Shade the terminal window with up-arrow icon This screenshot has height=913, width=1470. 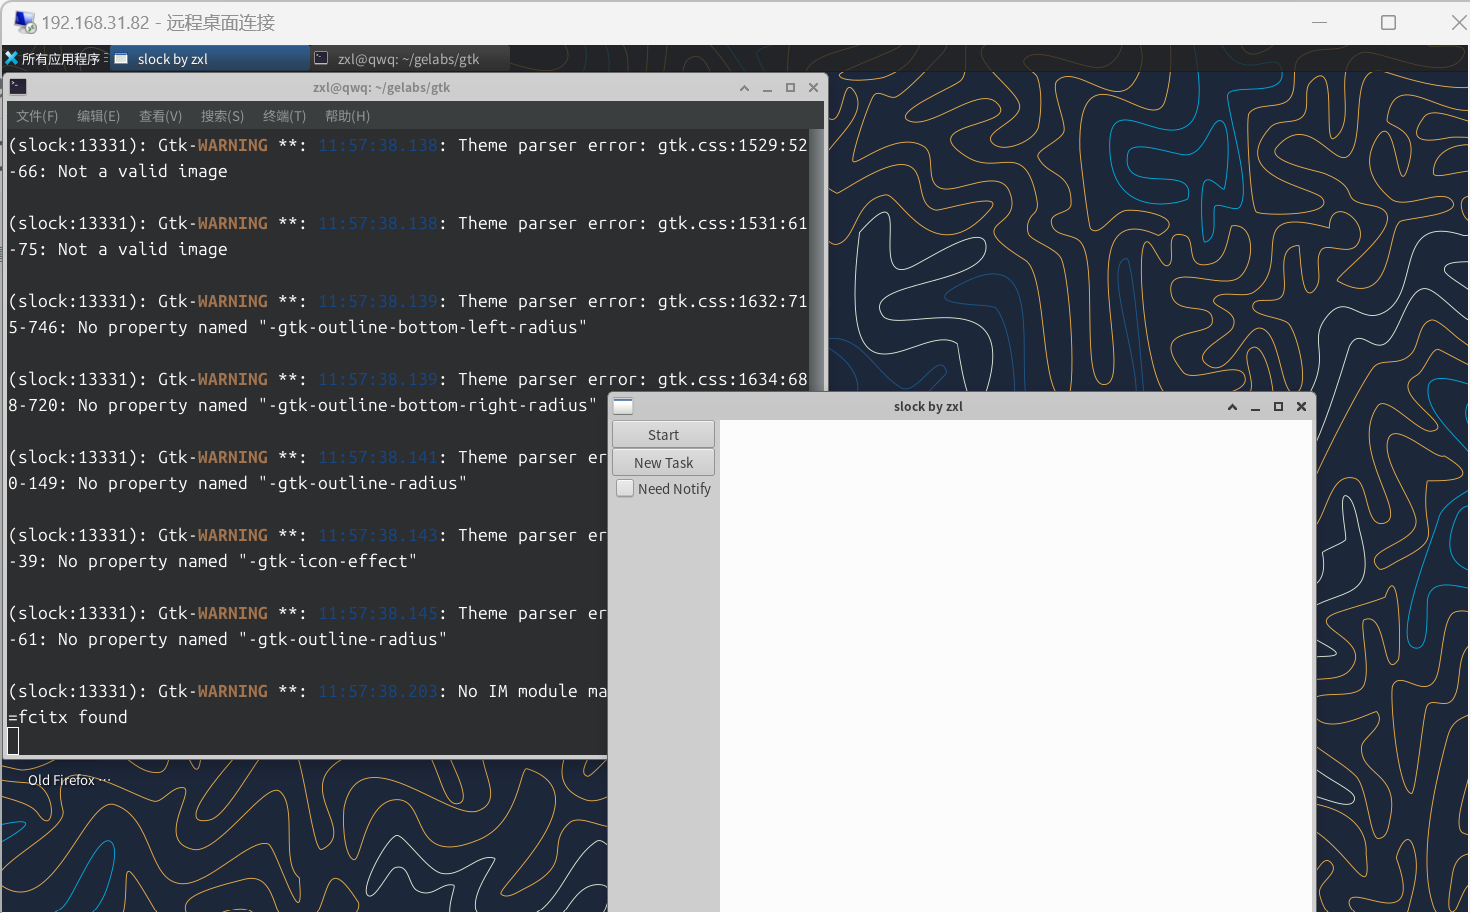(x=744, y=88)
